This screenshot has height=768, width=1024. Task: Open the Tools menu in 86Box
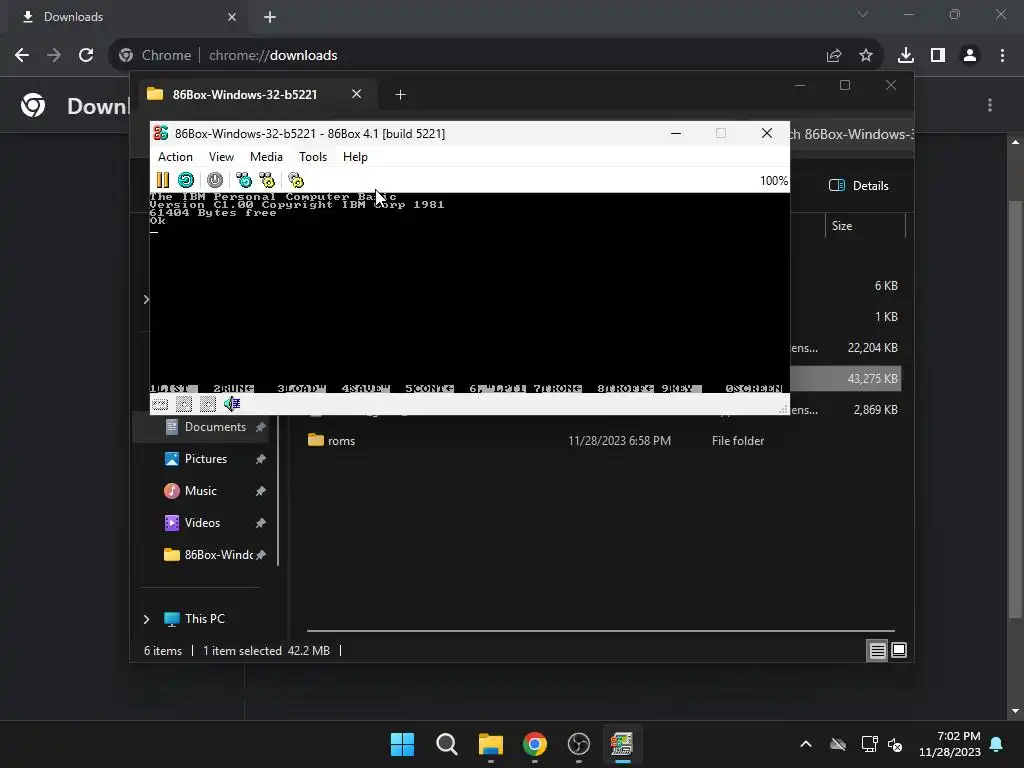coord(313,157)
